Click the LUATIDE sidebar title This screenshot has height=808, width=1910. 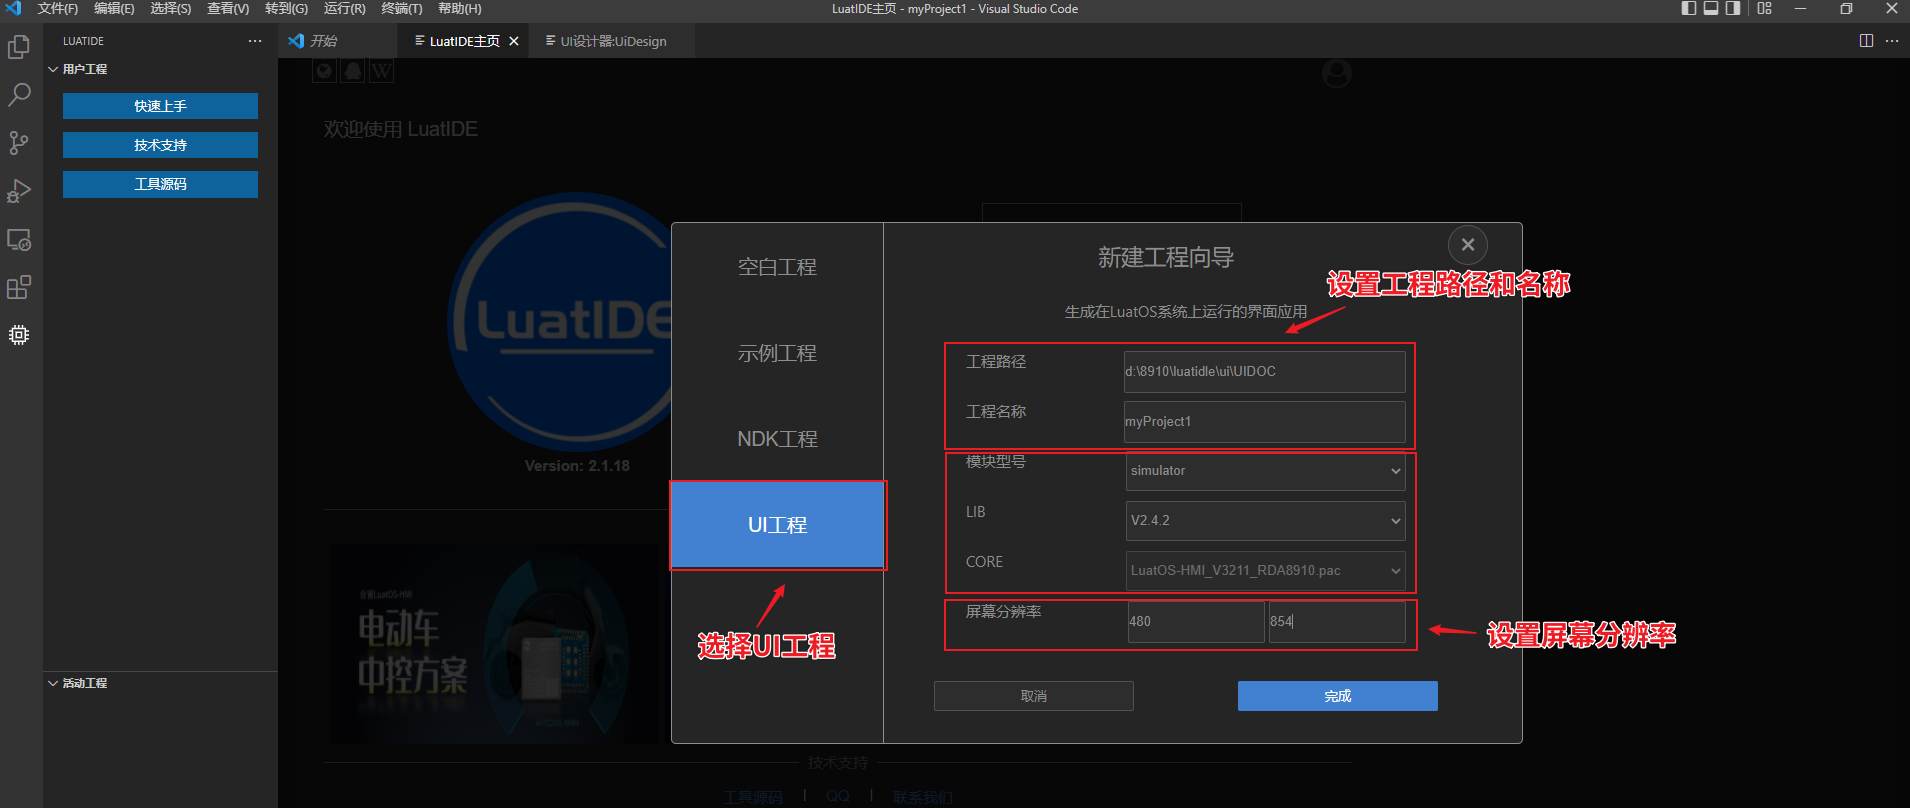83,41
